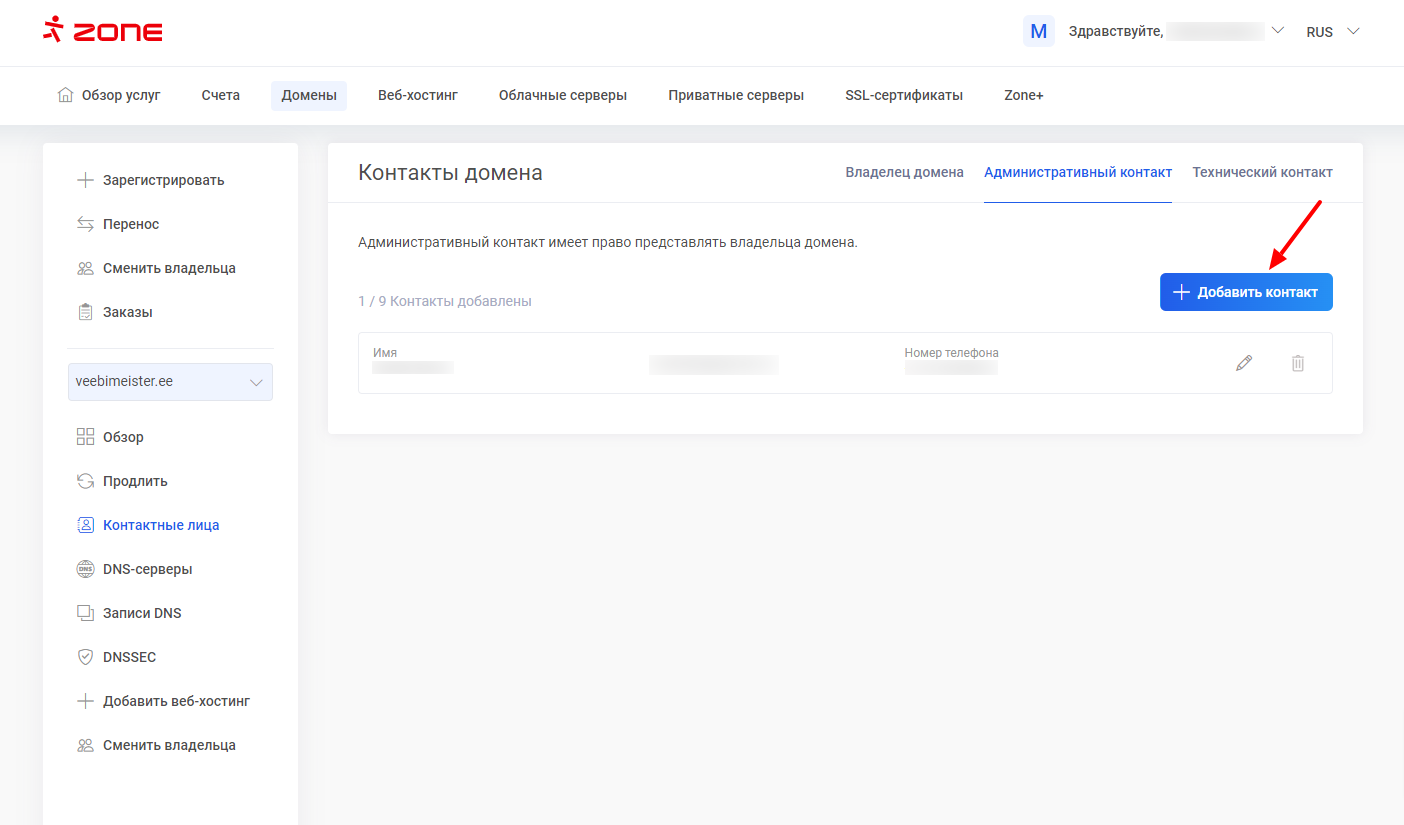Viewport: 1404px width, 825px height.
Task: Open the Веб-хостинг menu
Action: click(417, 96)
